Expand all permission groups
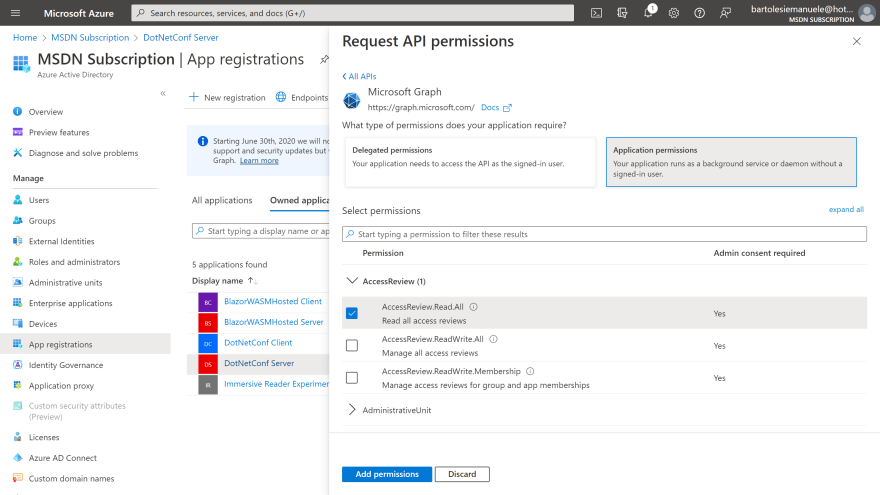Screen dimensions: 880x495 [x=846, y=209]
